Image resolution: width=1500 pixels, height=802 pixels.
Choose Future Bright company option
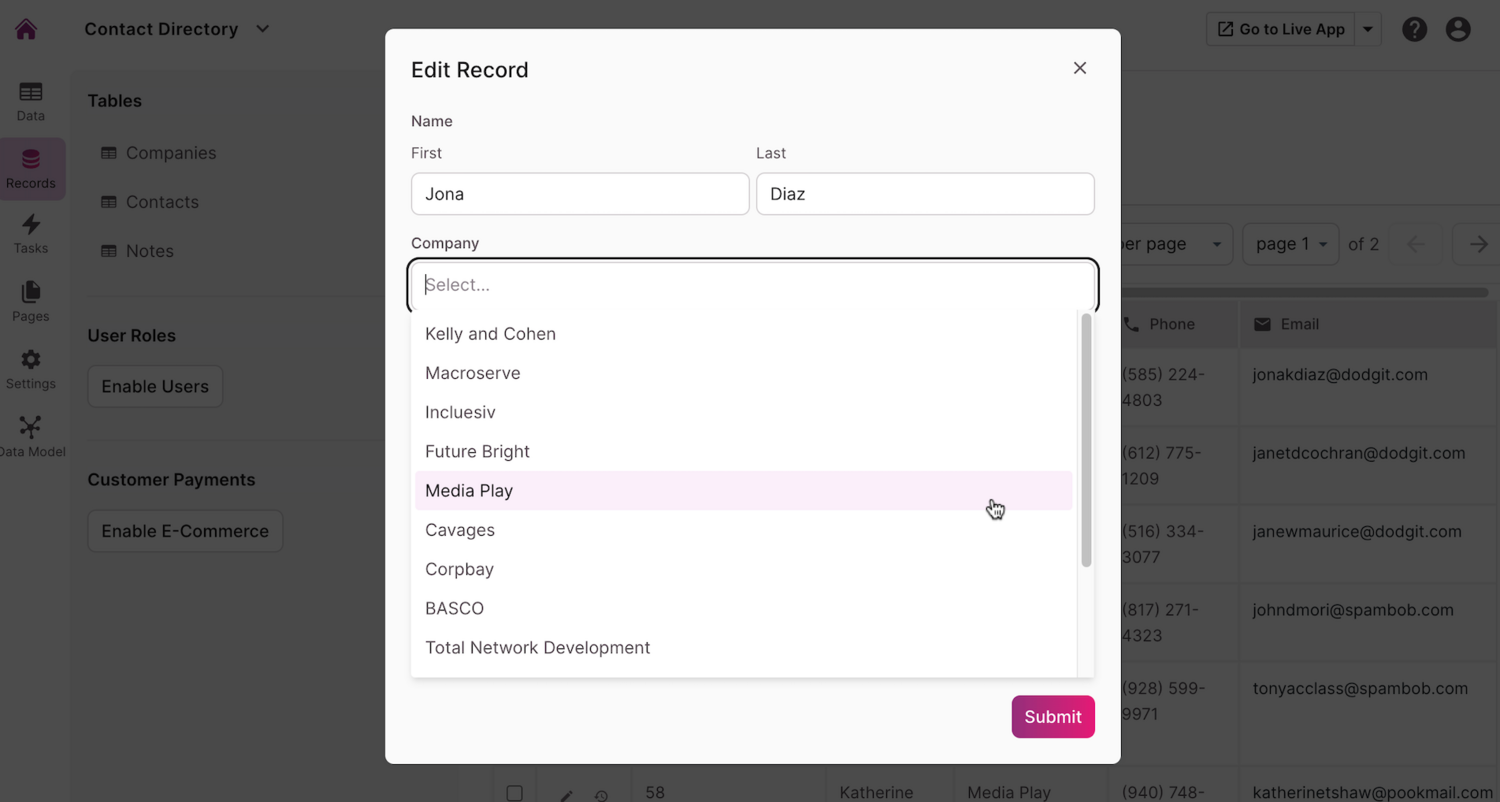pos(477,452)
